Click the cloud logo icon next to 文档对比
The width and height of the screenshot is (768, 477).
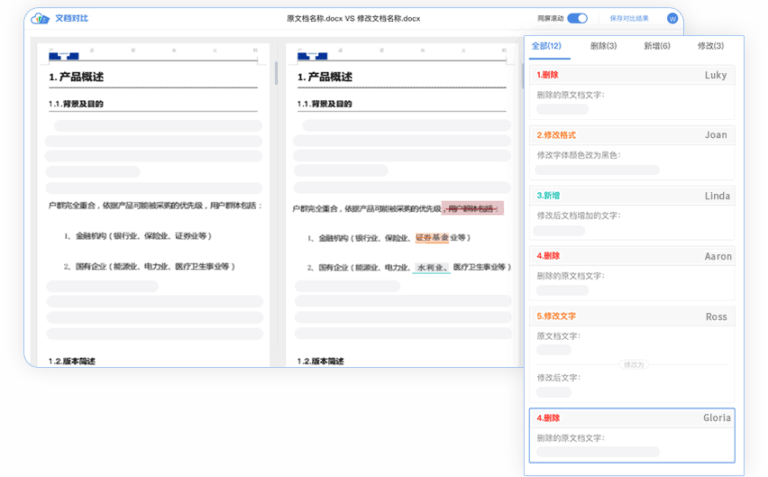pyautogui.click(x=41, y=18)
